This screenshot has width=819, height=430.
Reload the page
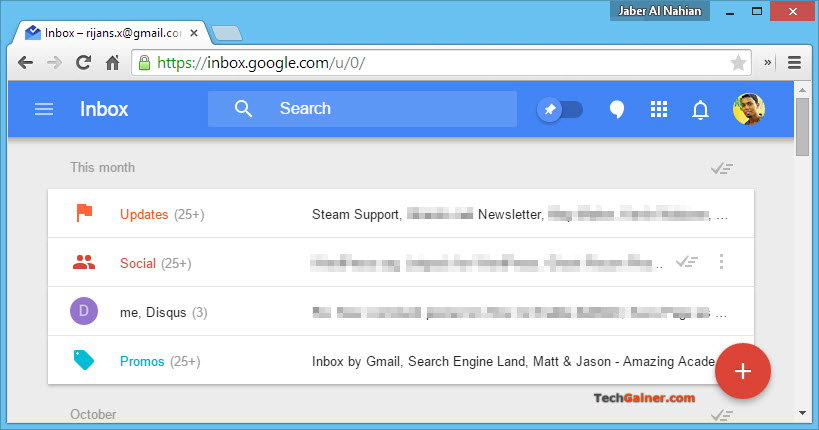coord(84,63)
